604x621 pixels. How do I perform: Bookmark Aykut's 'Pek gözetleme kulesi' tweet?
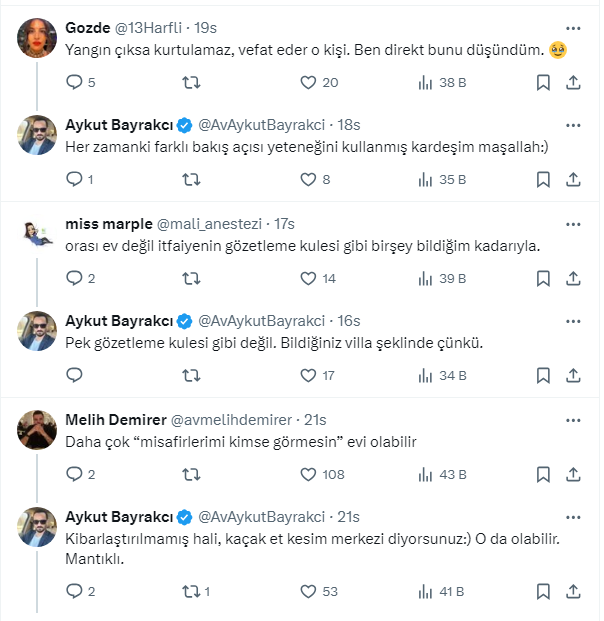pos(542,377)
